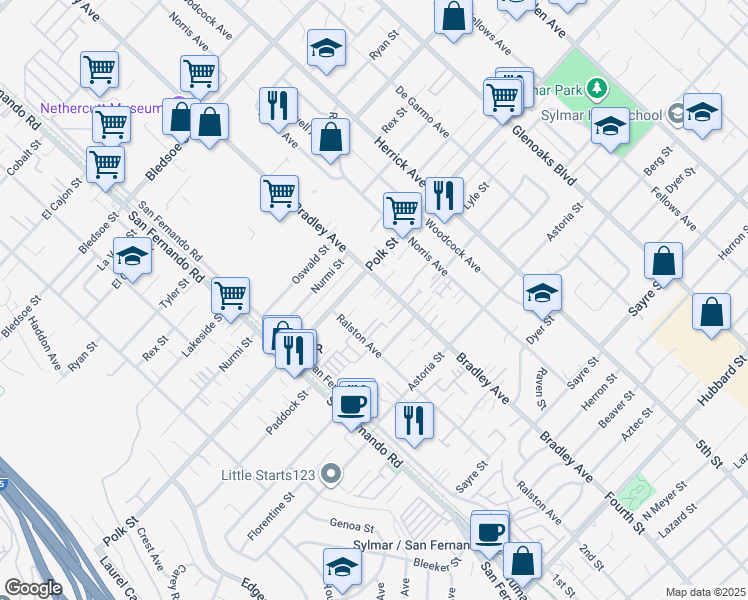Open shopping bag marker below the Sylmar station coffee marker
This screenshot has height=600, width=748.
pos(522,562)
